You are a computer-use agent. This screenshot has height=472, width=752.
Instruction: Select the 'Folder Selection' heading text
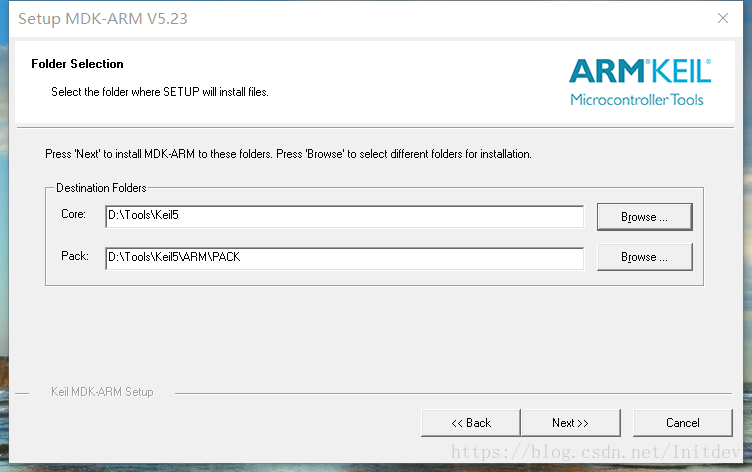(x=77, y=64)
